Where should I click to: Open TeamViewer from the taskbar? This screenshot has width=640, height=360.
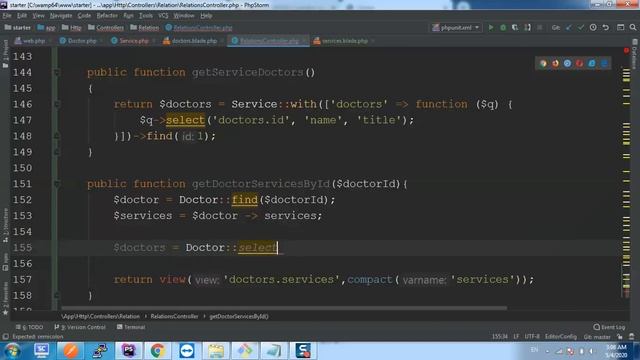coord(187,351)
